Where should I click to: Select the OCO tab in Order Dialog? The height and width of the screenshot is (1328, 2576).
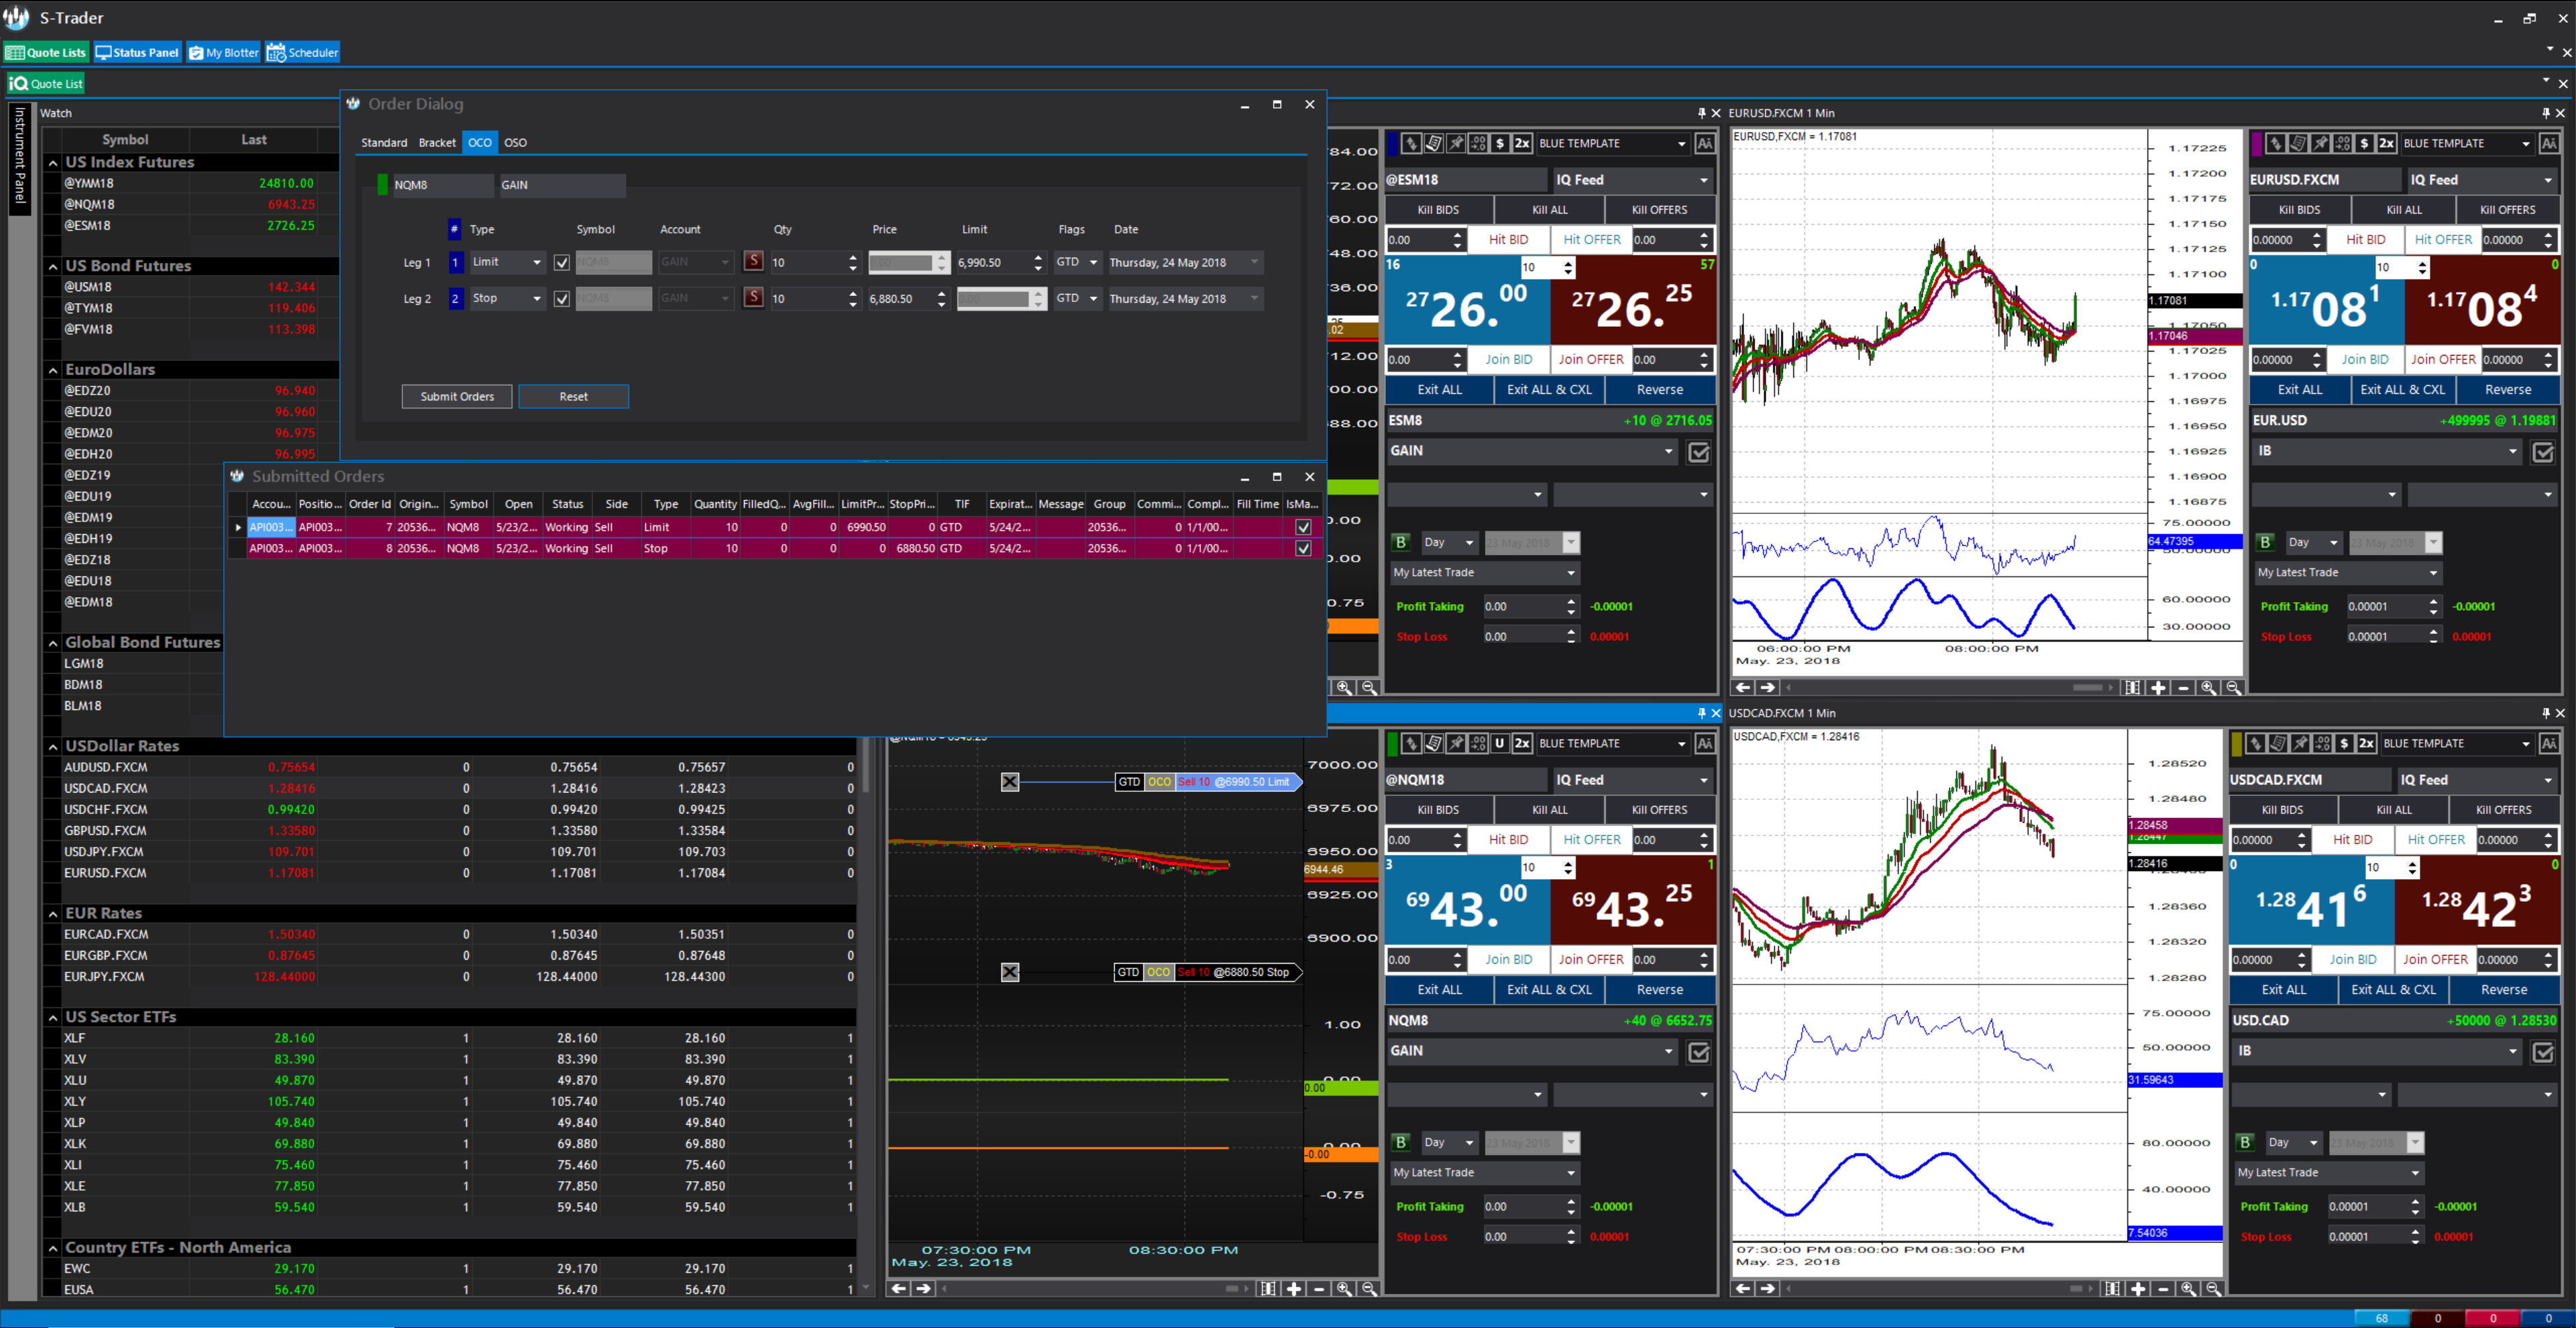pos(480,143)
